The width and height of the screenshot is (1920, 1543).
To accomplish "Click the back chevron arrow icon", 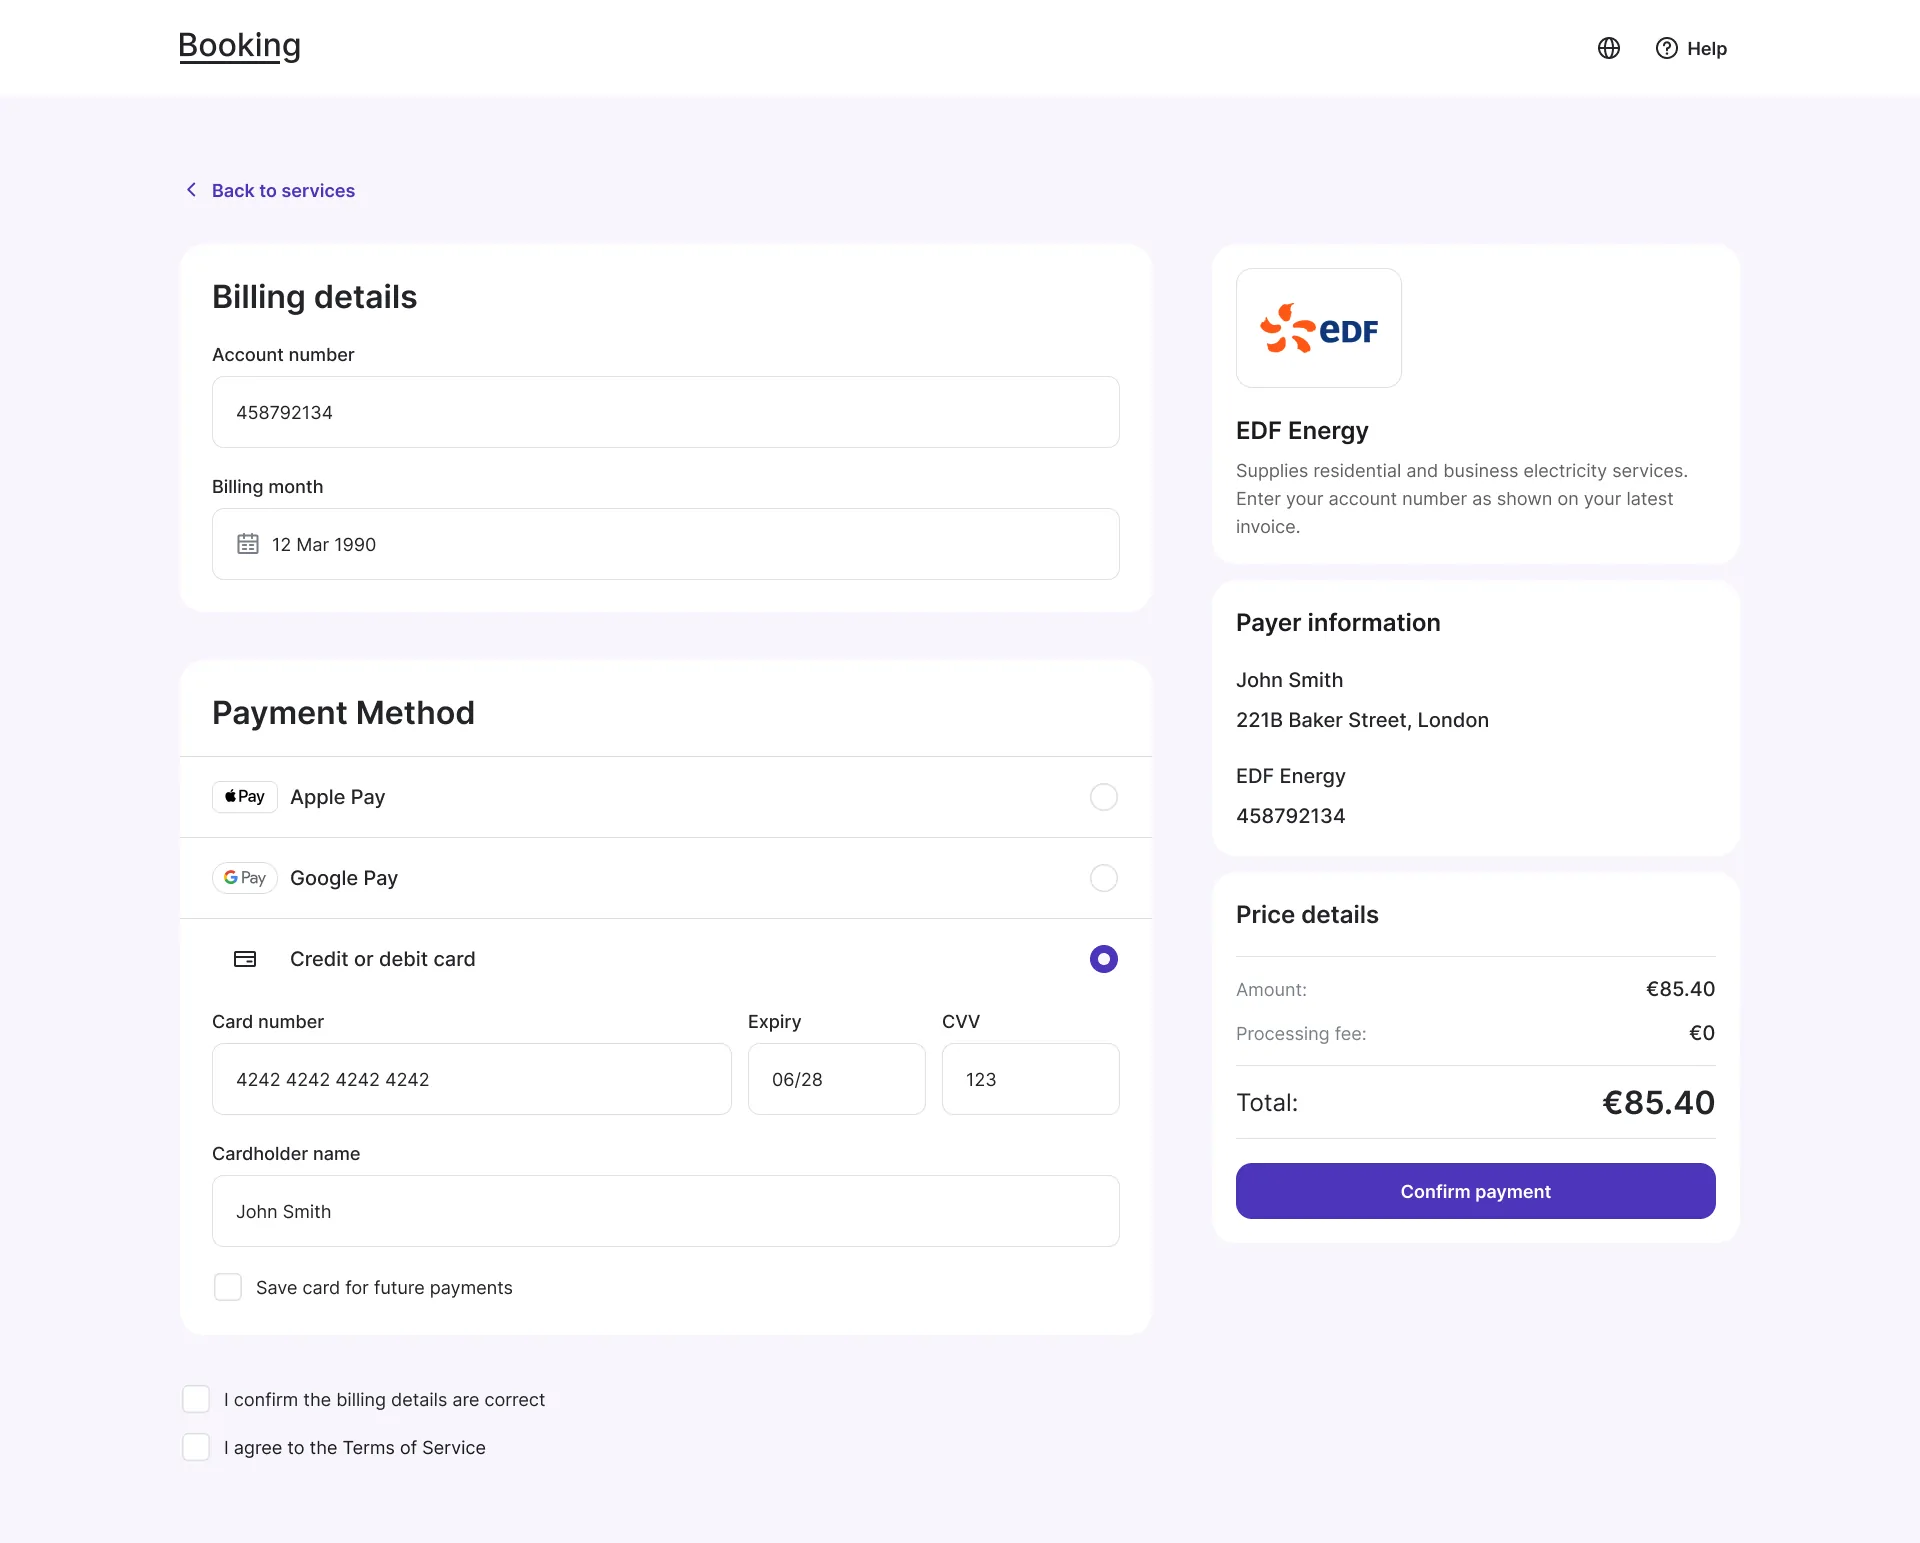I will pyautogui.click(x=191, y=190).
